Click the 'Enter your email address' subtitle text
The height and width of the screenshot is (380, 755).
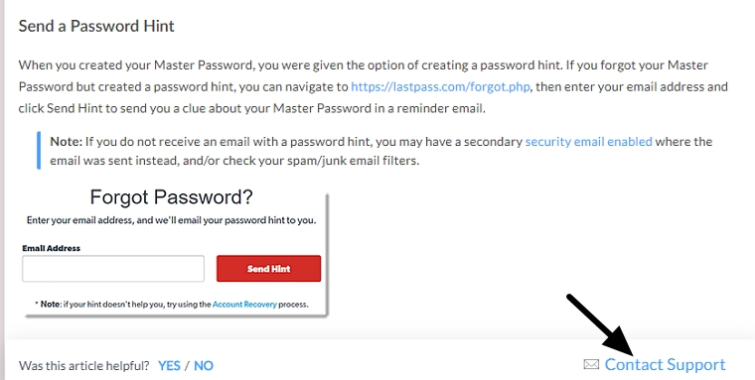[x=171, y=220]
